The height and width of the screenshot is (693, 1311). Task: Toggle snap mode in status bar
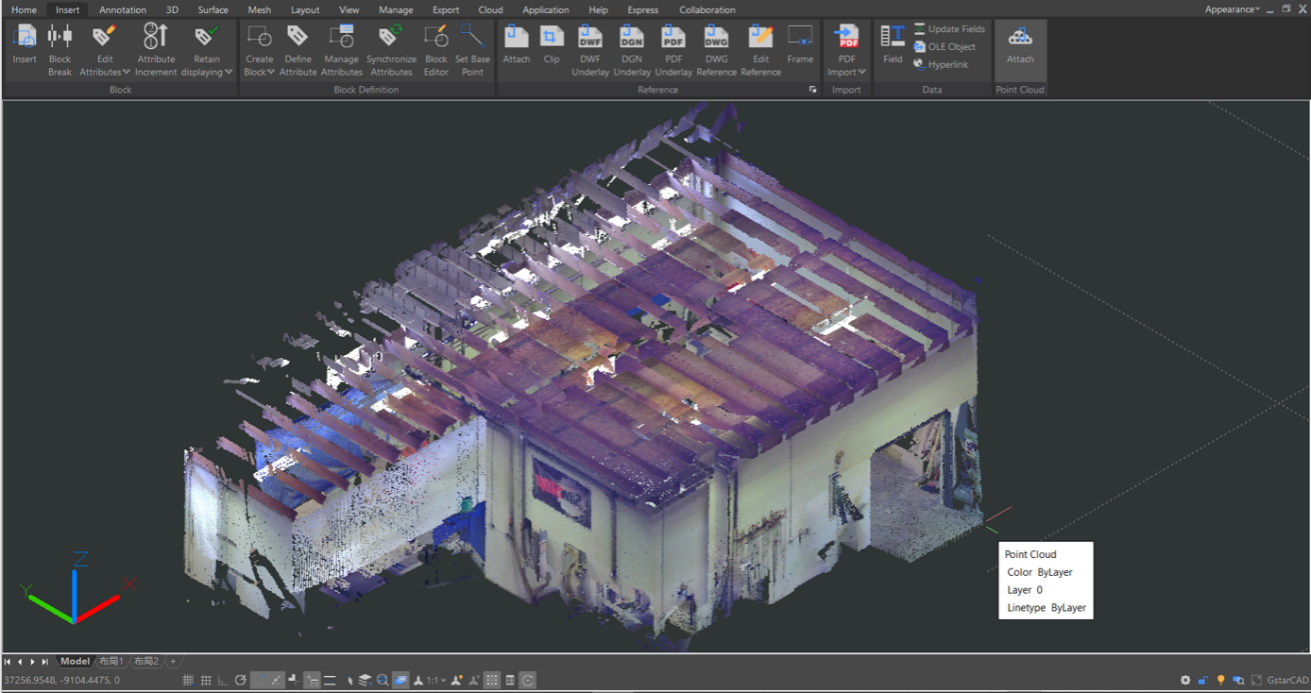click(188, 680)
